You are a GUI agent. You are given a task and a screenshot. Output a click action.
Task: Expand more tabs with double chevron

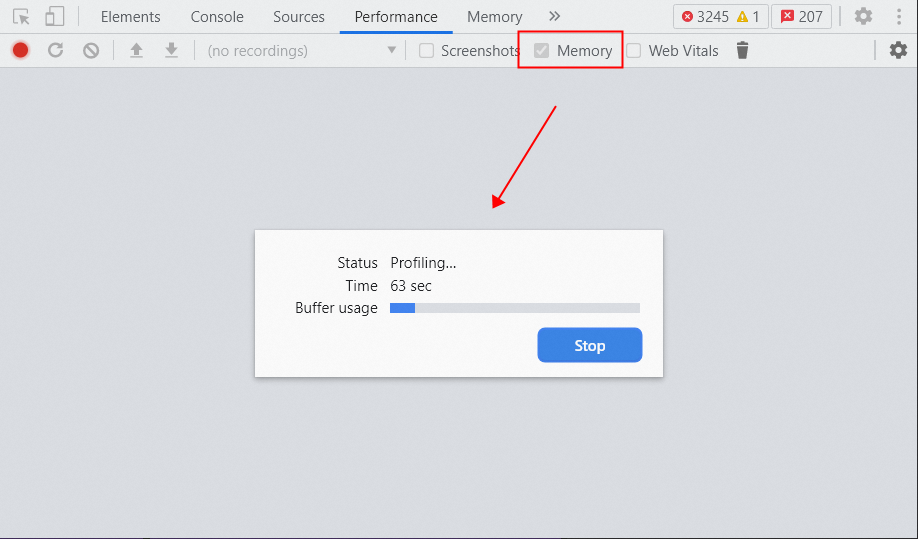(554, 16)
